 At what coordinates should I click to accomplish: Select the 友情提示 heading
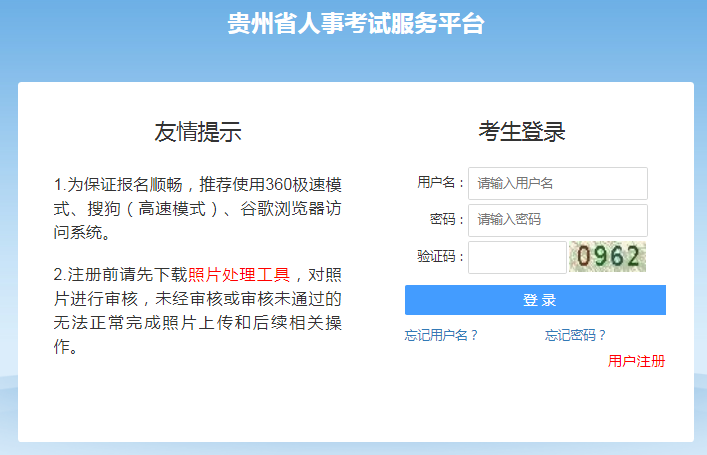[198, 131]
